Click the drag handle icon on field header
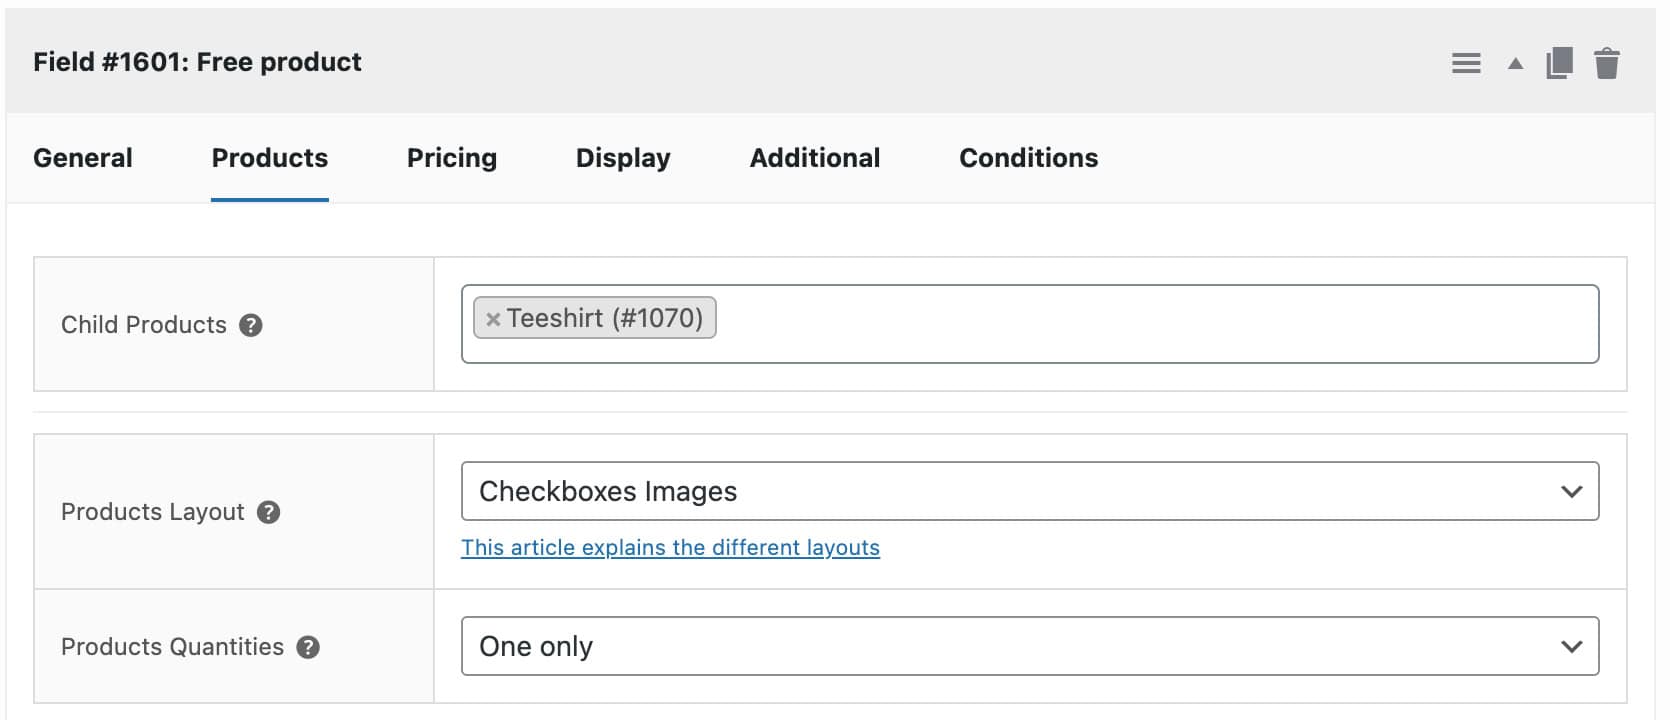1670x720 pixels. click(1466, 62)
